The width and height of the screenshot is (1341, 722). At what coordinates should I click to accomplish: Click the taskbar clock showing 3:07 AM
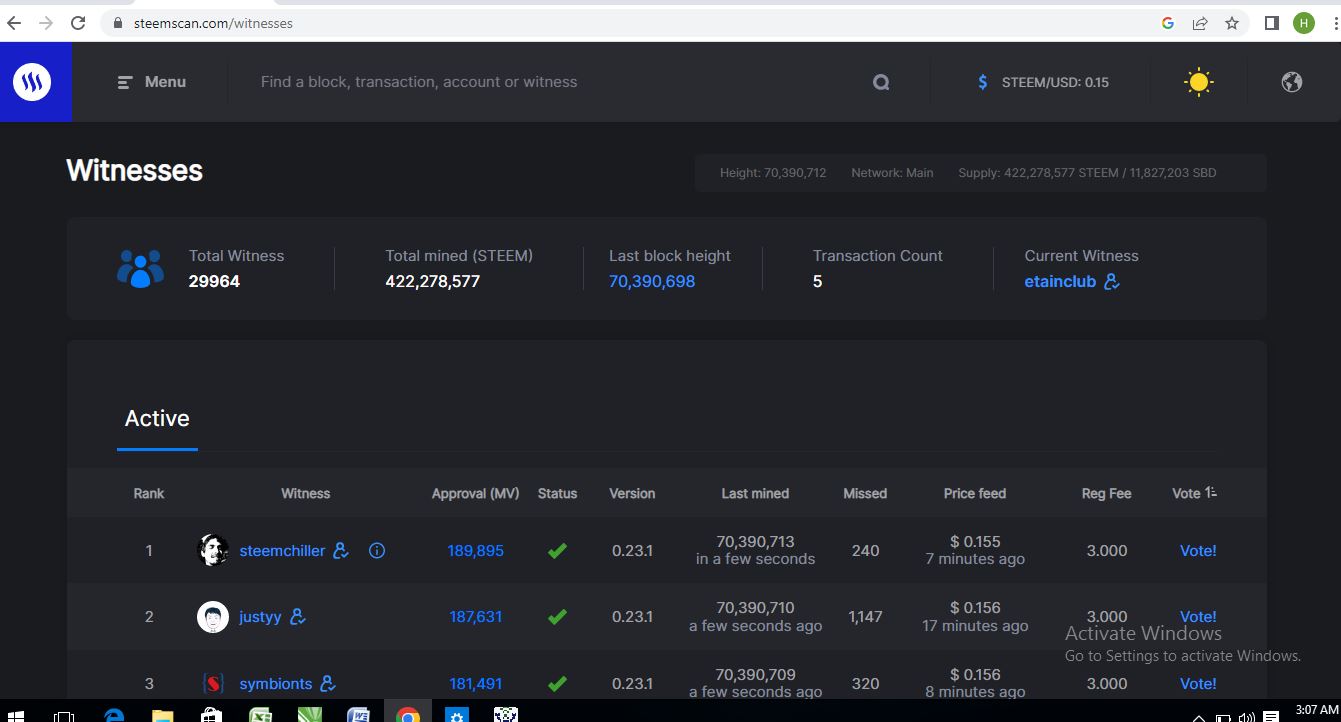tap(1316, 710)
